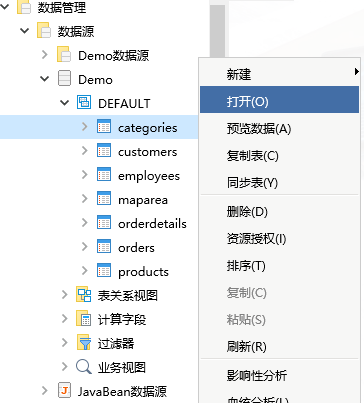
Task: Collapse the 数据管理 node
Action: [5, 6]
